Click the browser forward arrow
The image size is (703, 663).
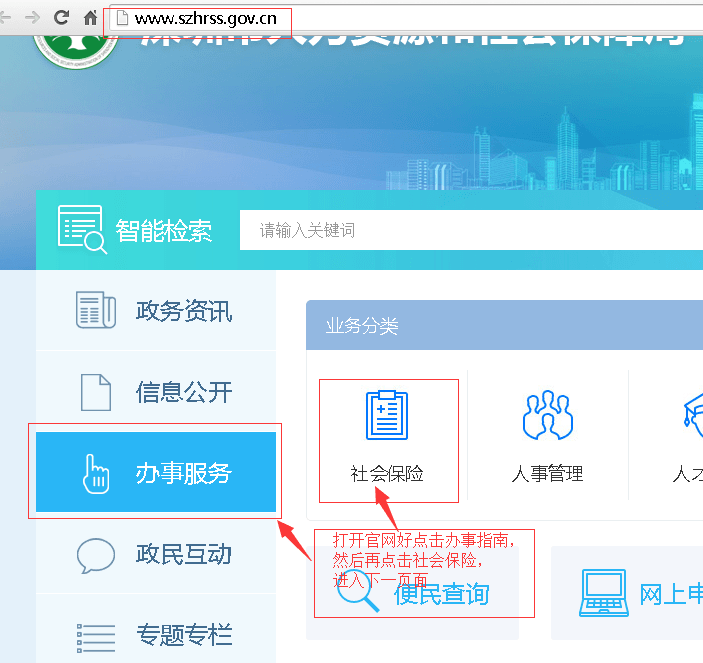click(32, 18)
